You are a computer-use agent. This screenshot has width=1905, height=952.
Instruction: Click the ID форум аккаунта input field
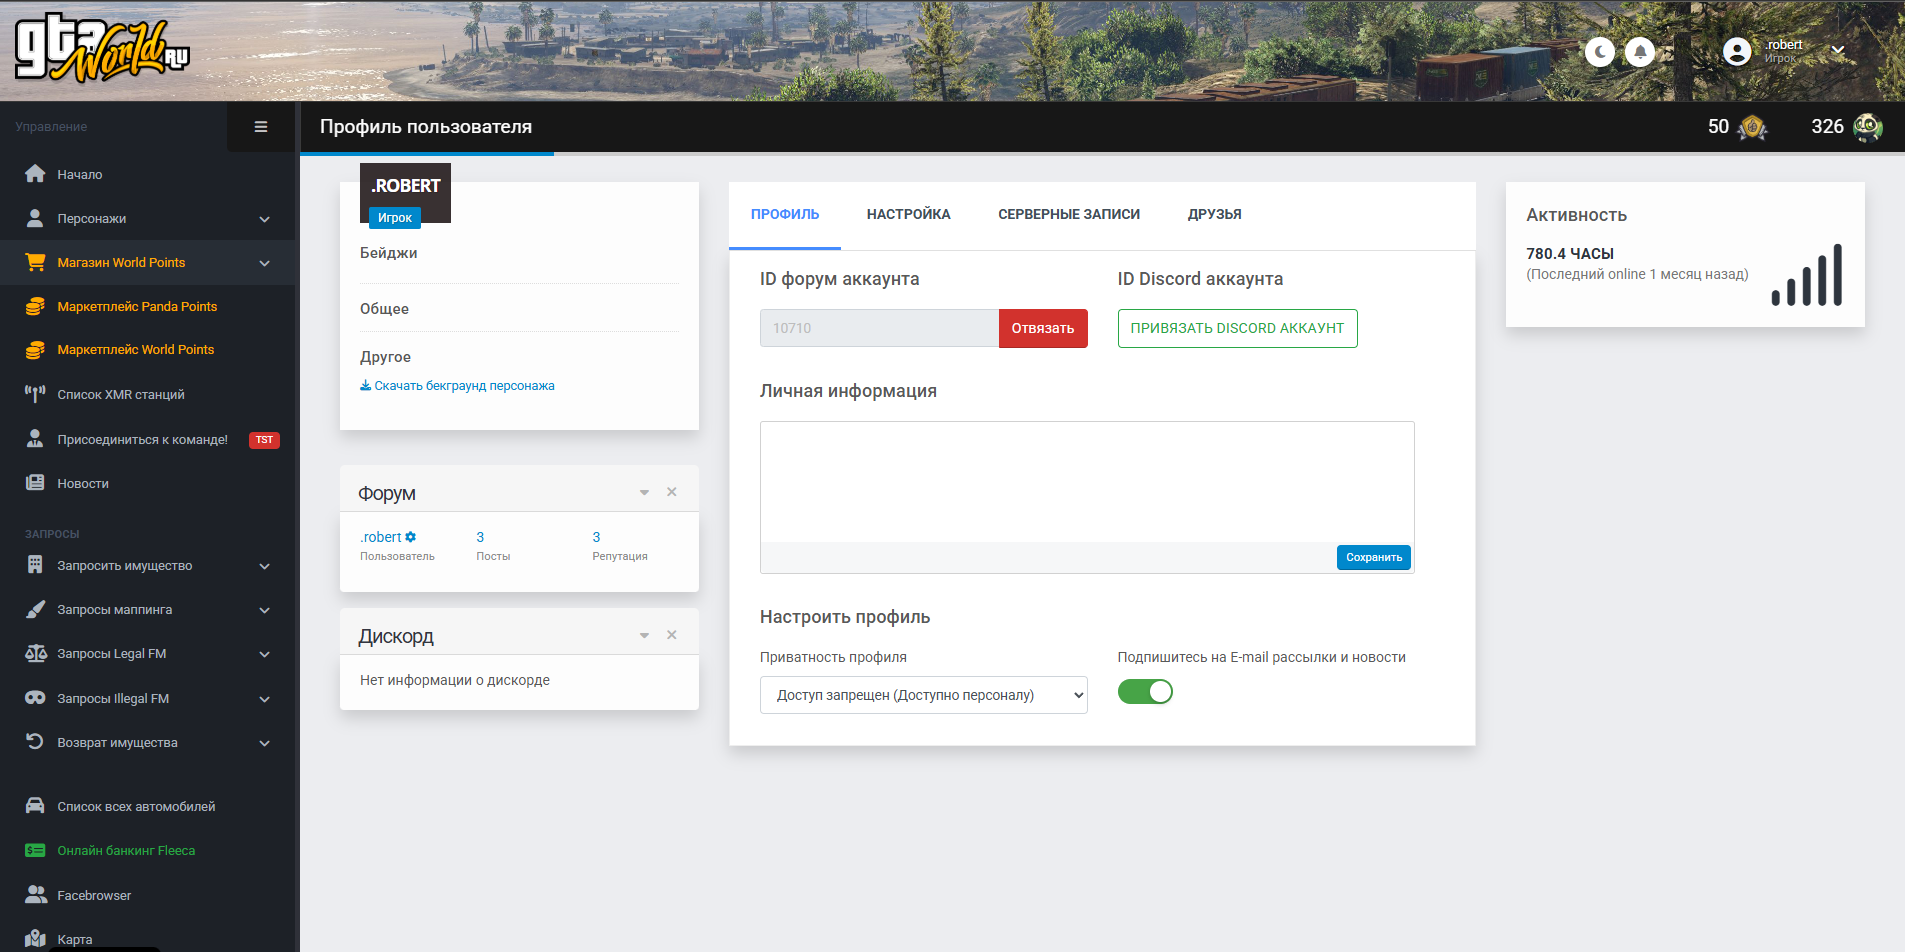pos(879,328)
